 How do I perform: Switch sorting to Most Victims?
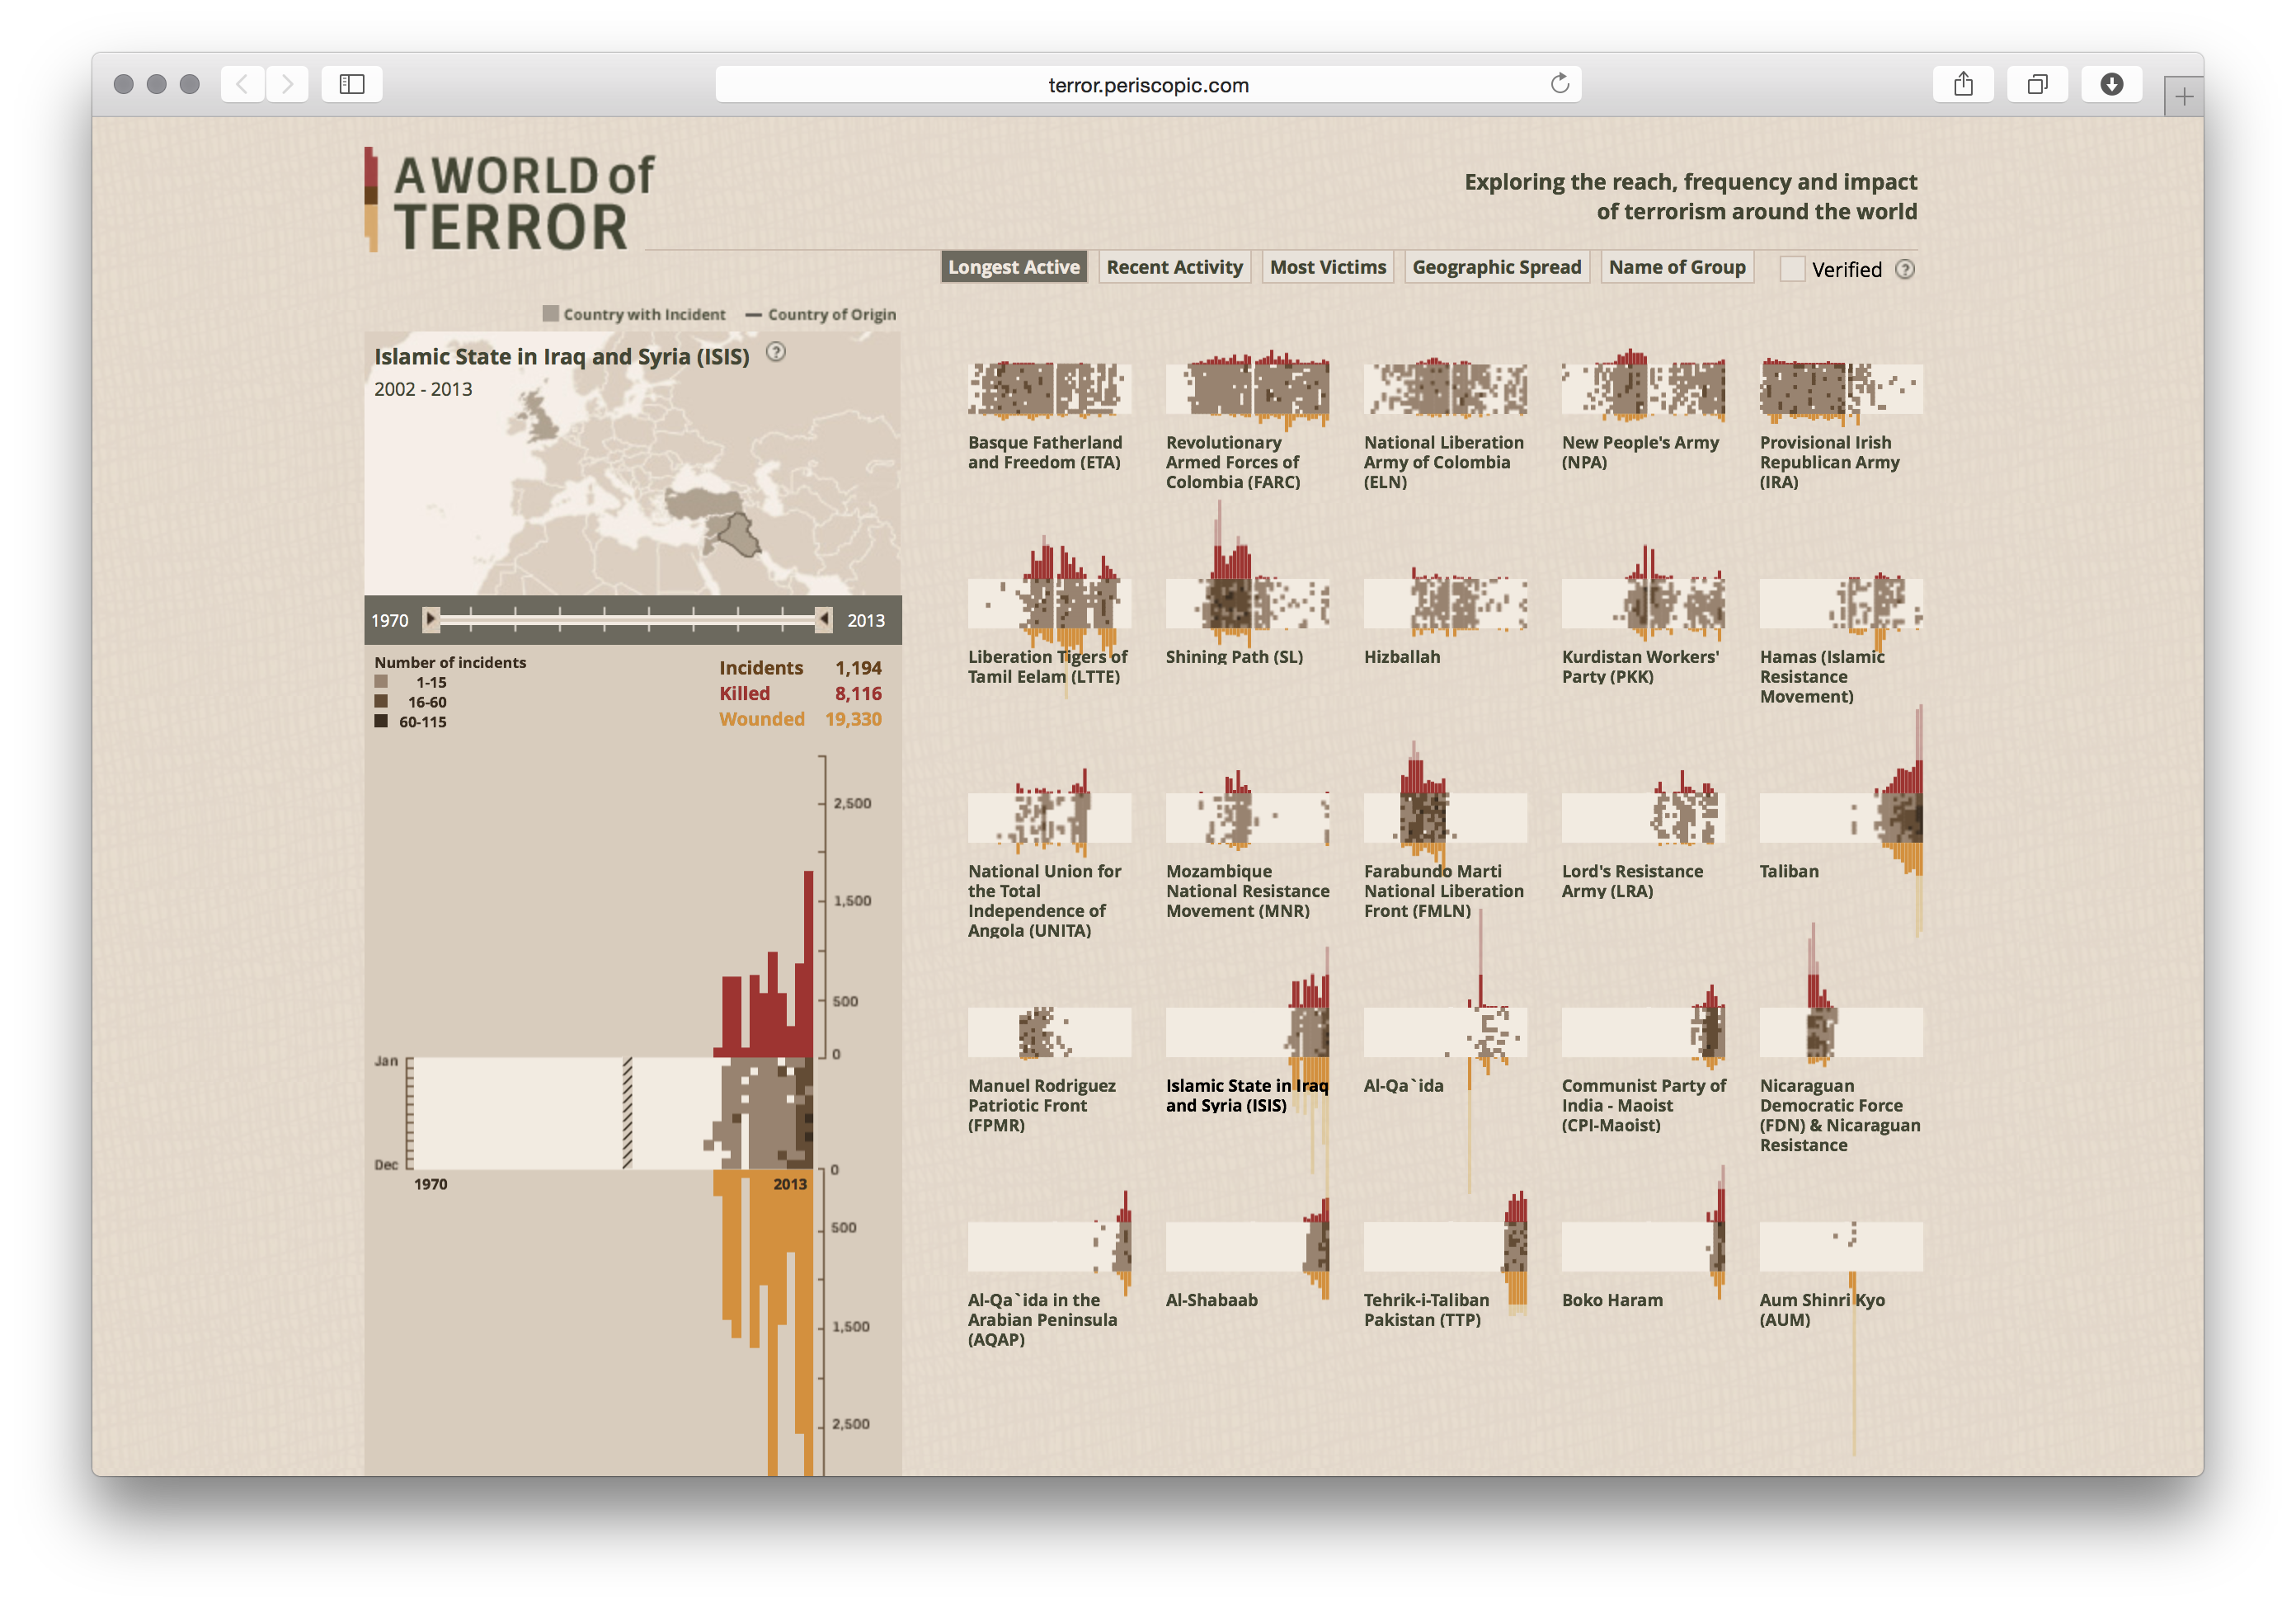(x=1327, y=266)
